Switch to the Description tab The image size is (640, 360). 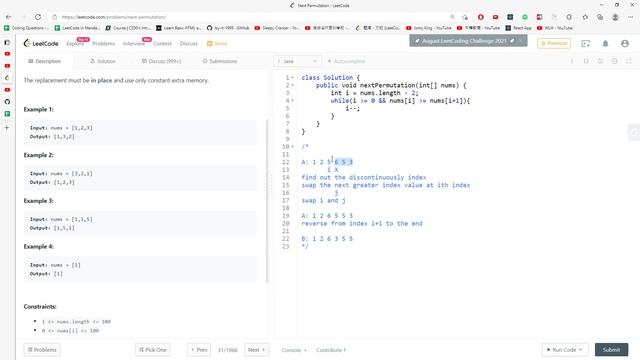tap(44, 61)
